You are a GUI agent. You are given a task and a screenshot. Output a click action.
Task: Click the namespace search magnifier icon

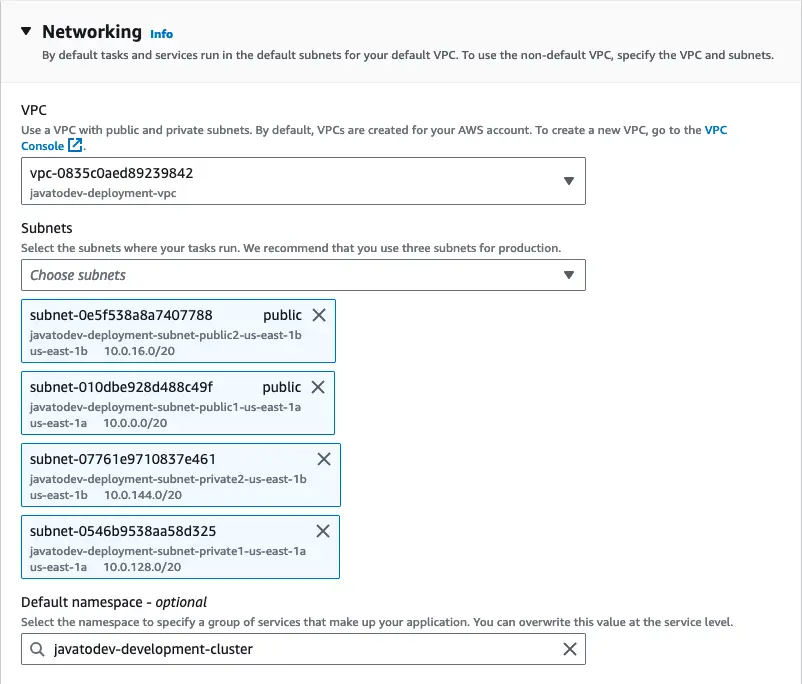[37, 649]
